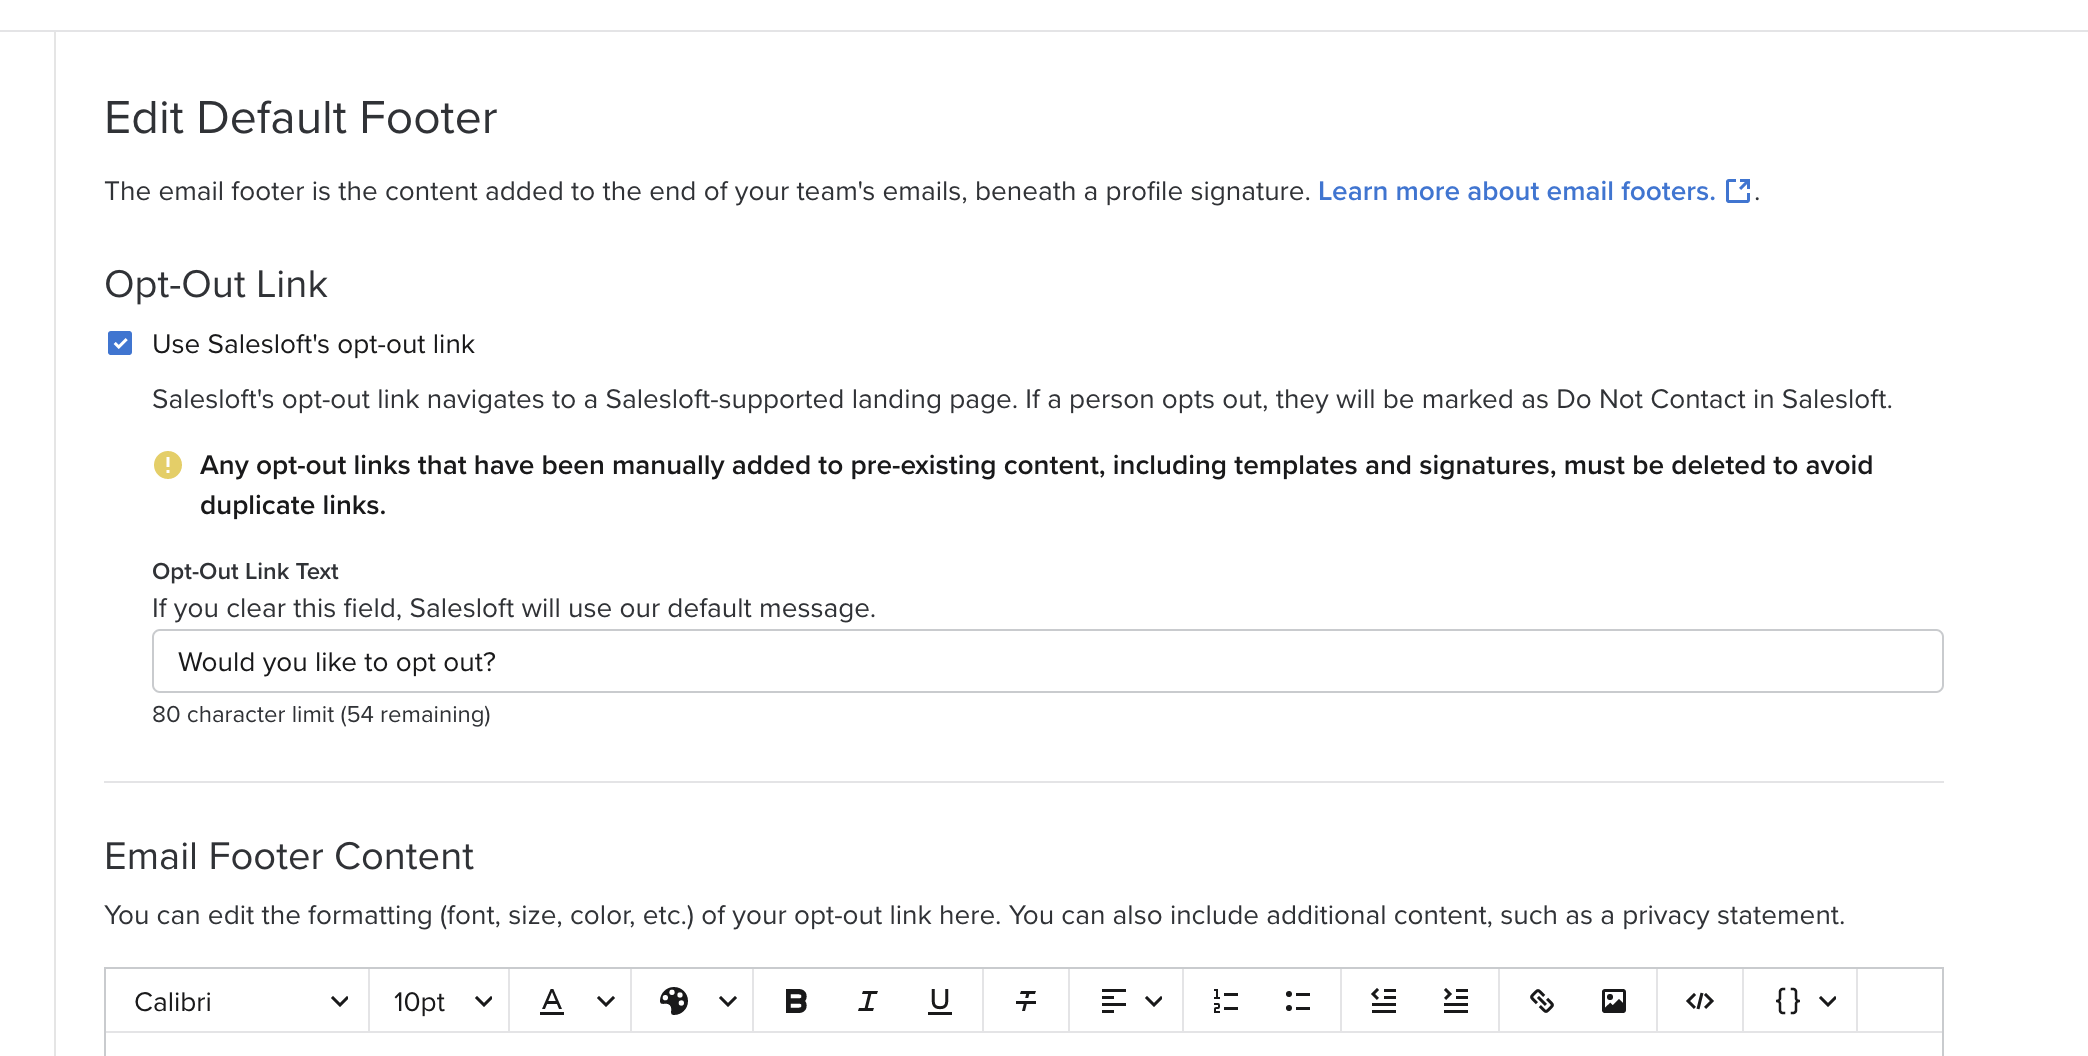Screen dimensions: 2088x1056
Task: Open the curly braces dynamic fields dropdown
Action: click(1804, 1001)
